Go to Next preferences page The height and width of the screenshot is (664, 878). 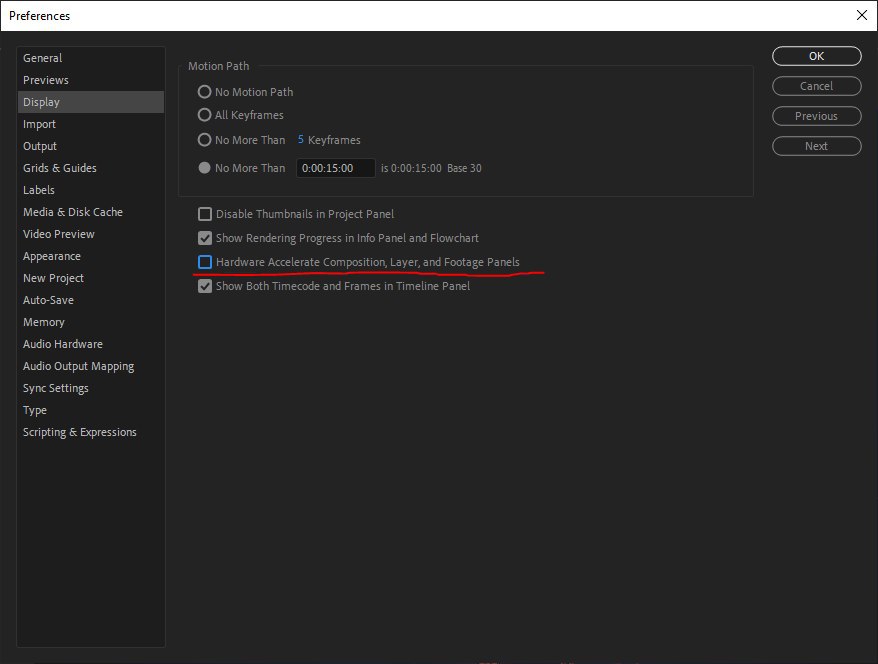click(816, 146)
